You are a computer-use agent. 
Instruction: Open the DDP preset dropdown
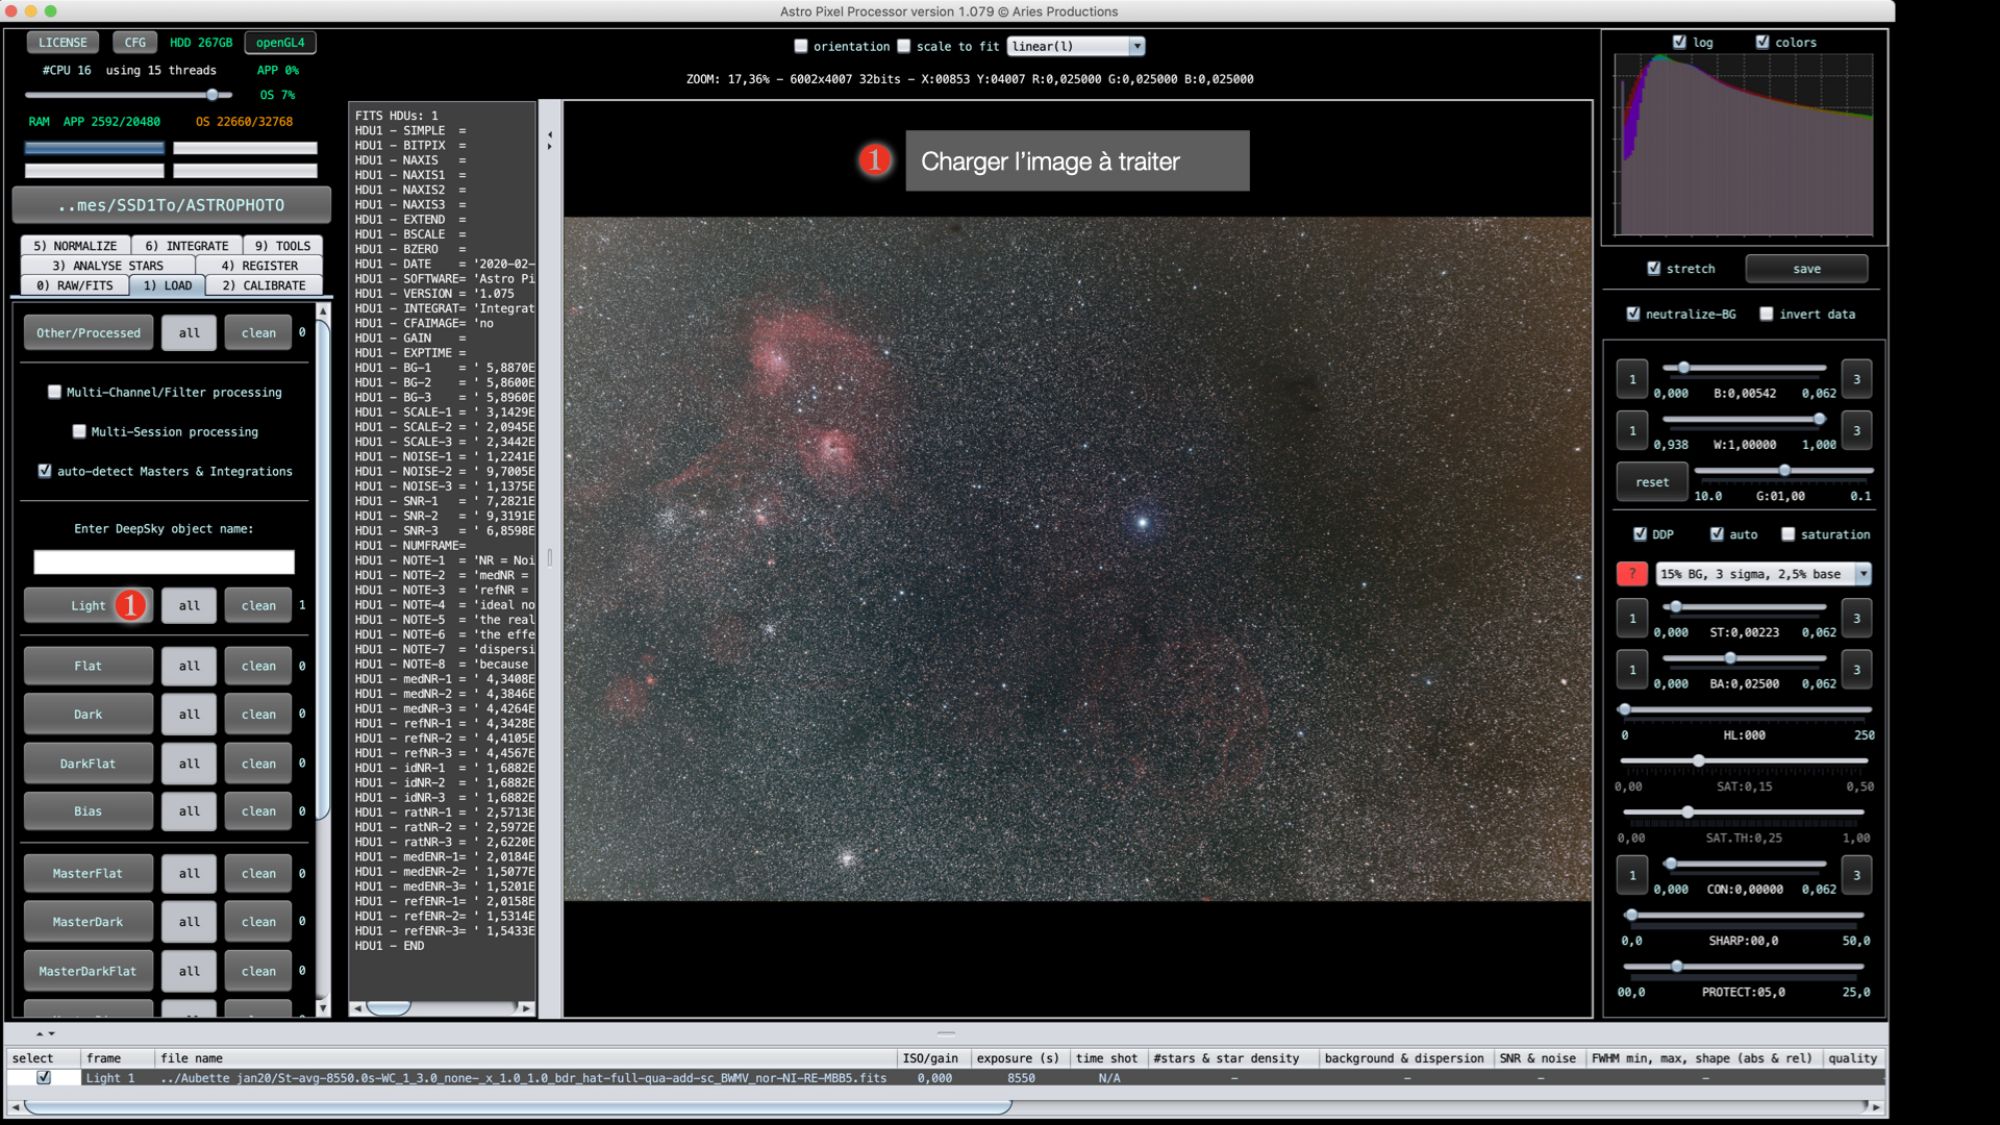[x=1763, y=574]
